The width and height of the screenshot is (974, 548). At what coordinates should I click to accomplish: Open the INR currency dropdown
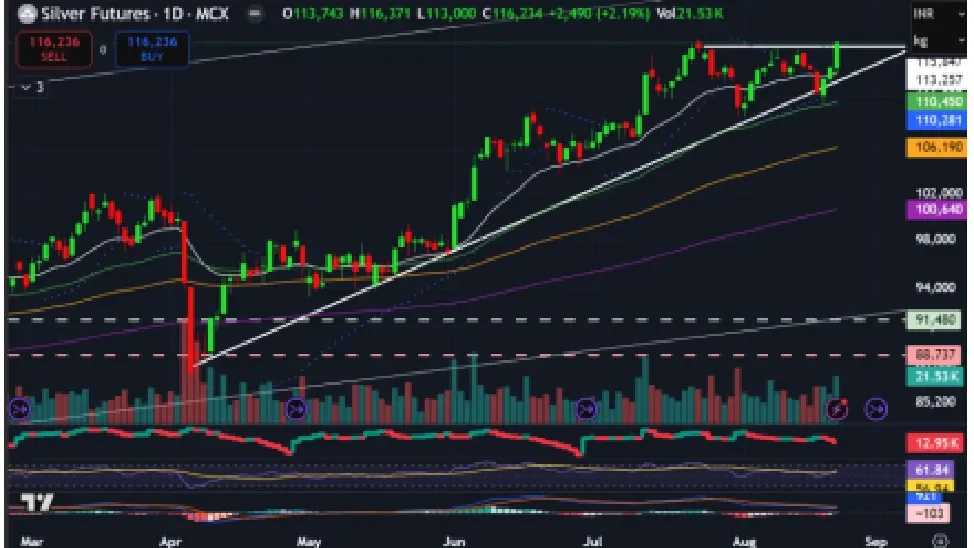939,14
